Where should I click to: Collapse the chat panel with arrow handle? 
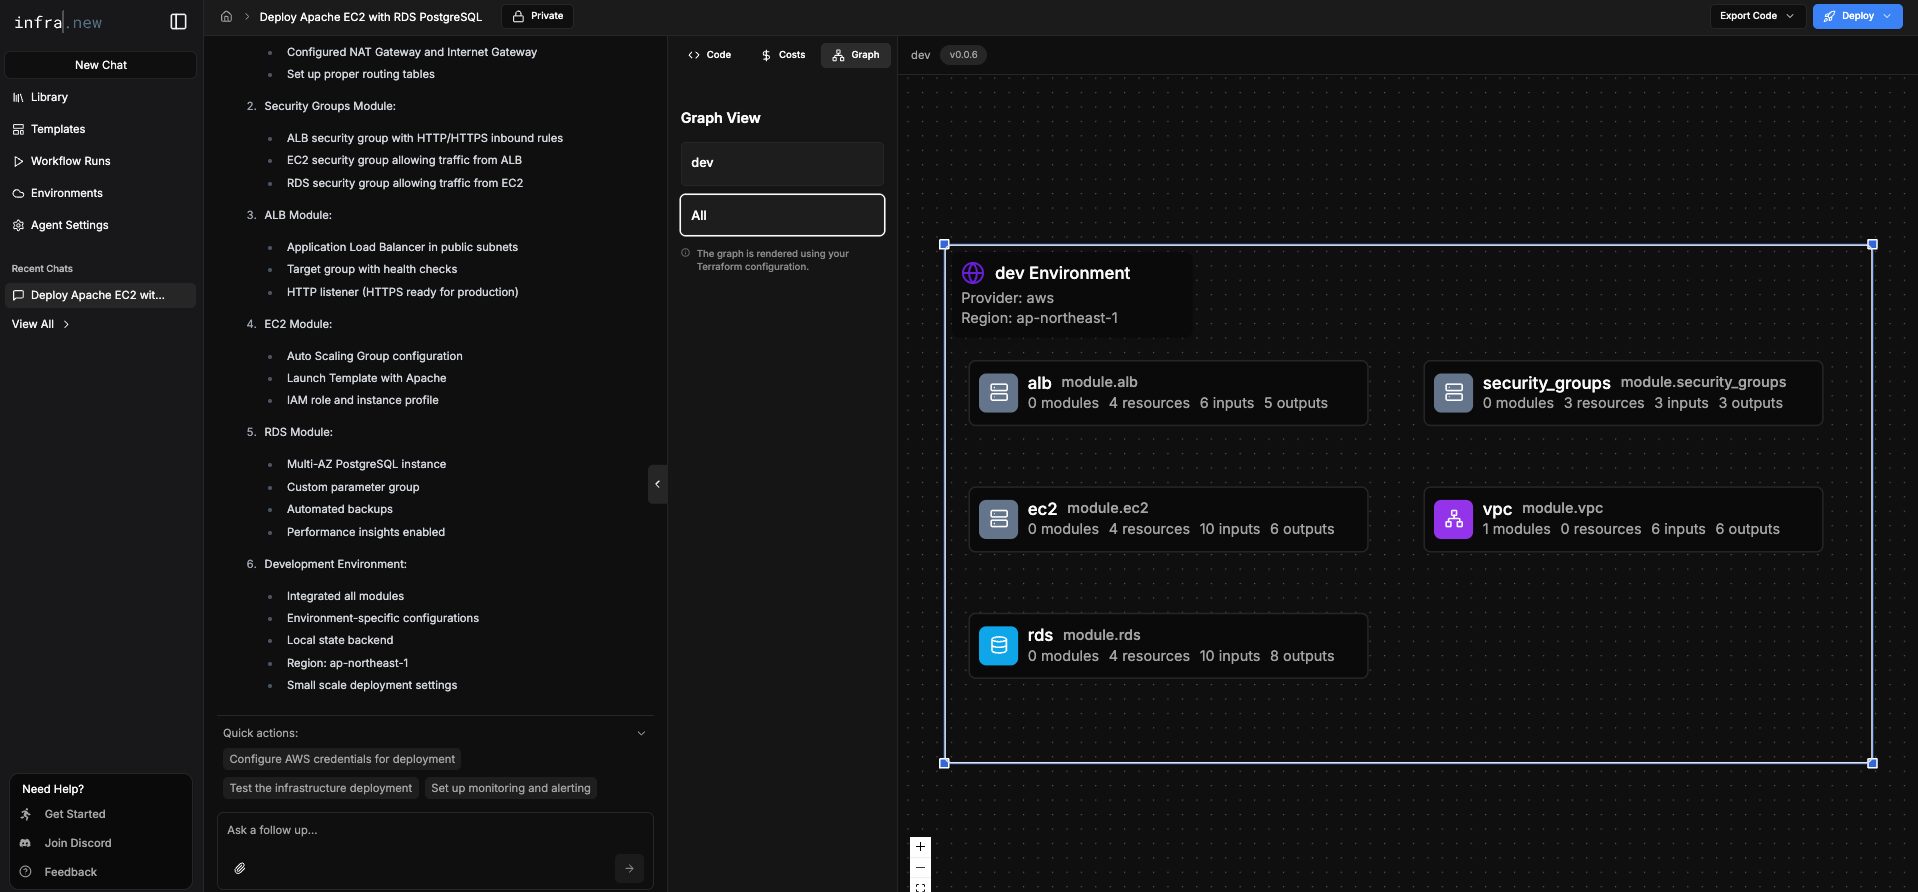click(x=657, y=484)
